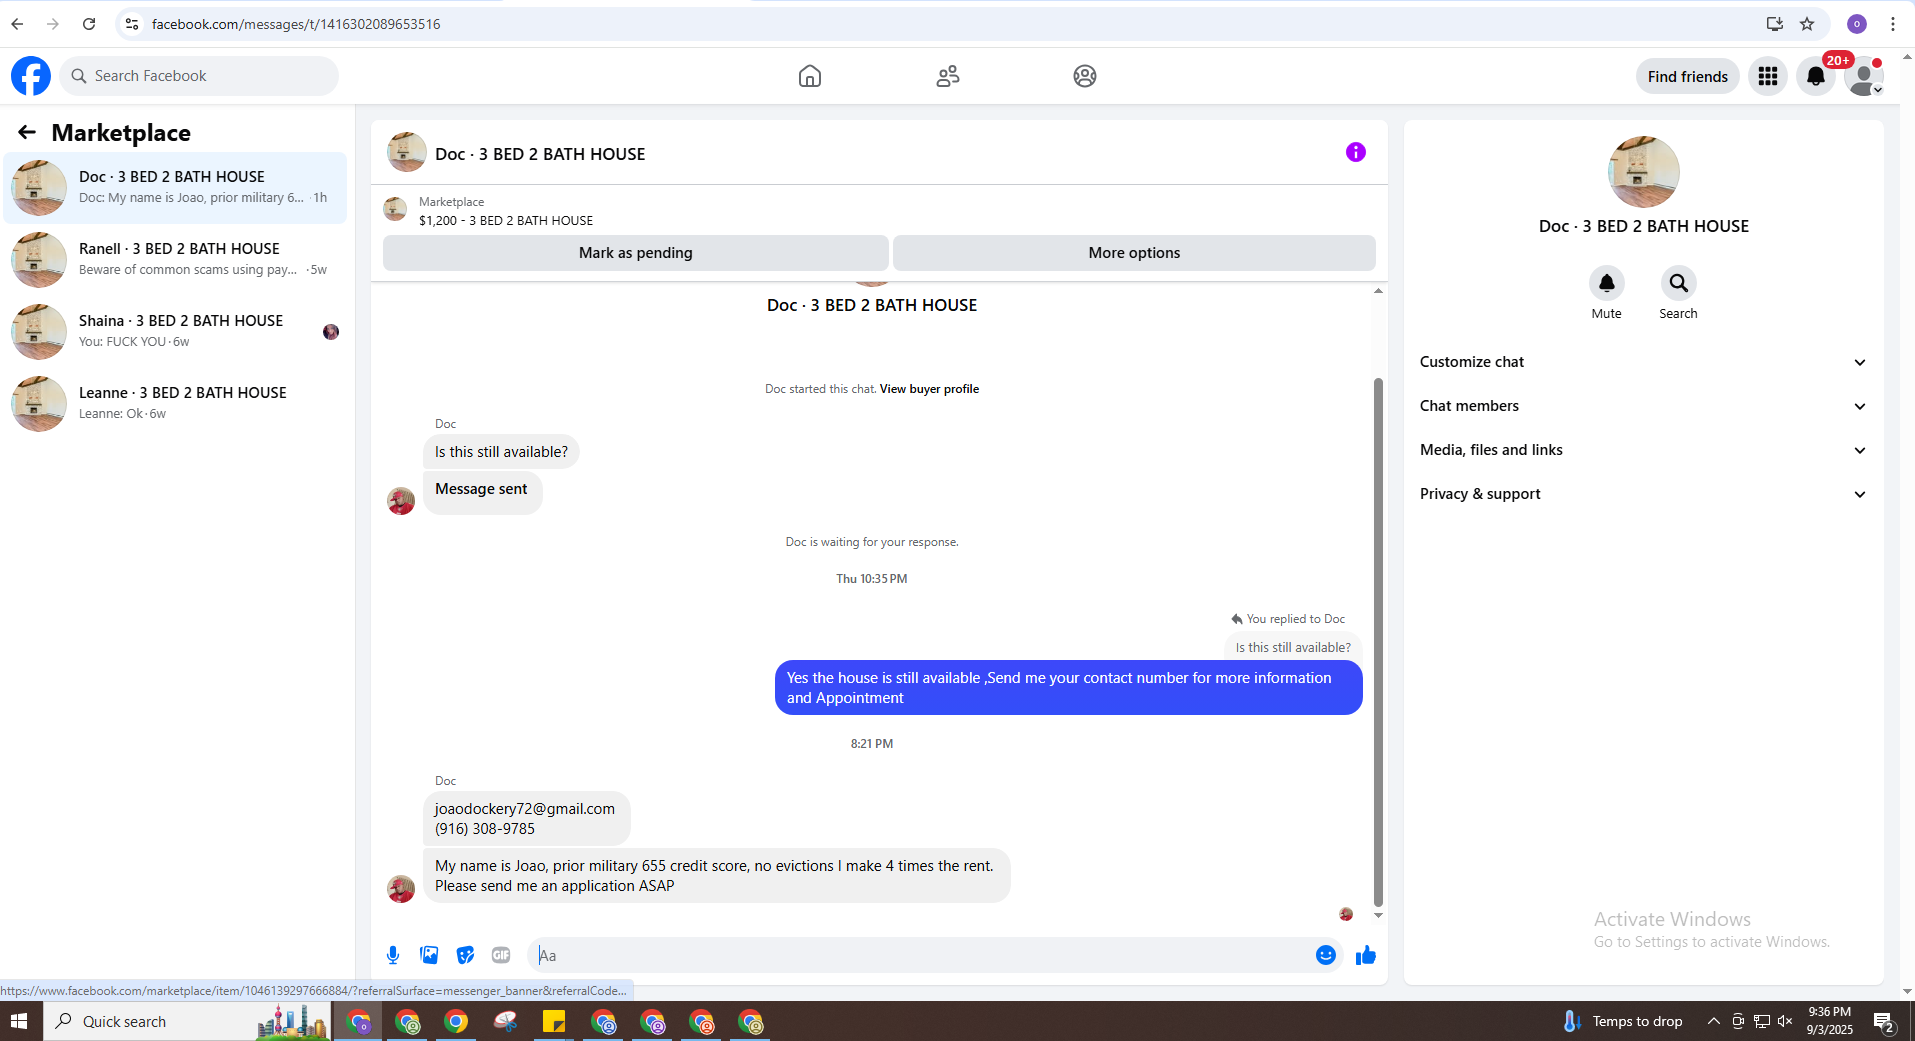Click the chat header title Doc · 3 BED 2 BATH HOUSE

(x=540, y=154)
